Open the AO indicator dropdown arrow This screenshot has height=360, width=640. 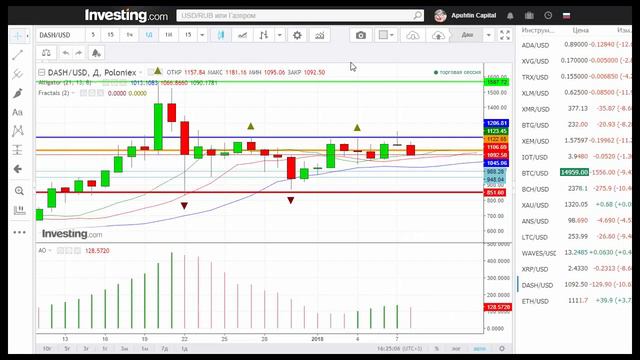click(50, 251)
